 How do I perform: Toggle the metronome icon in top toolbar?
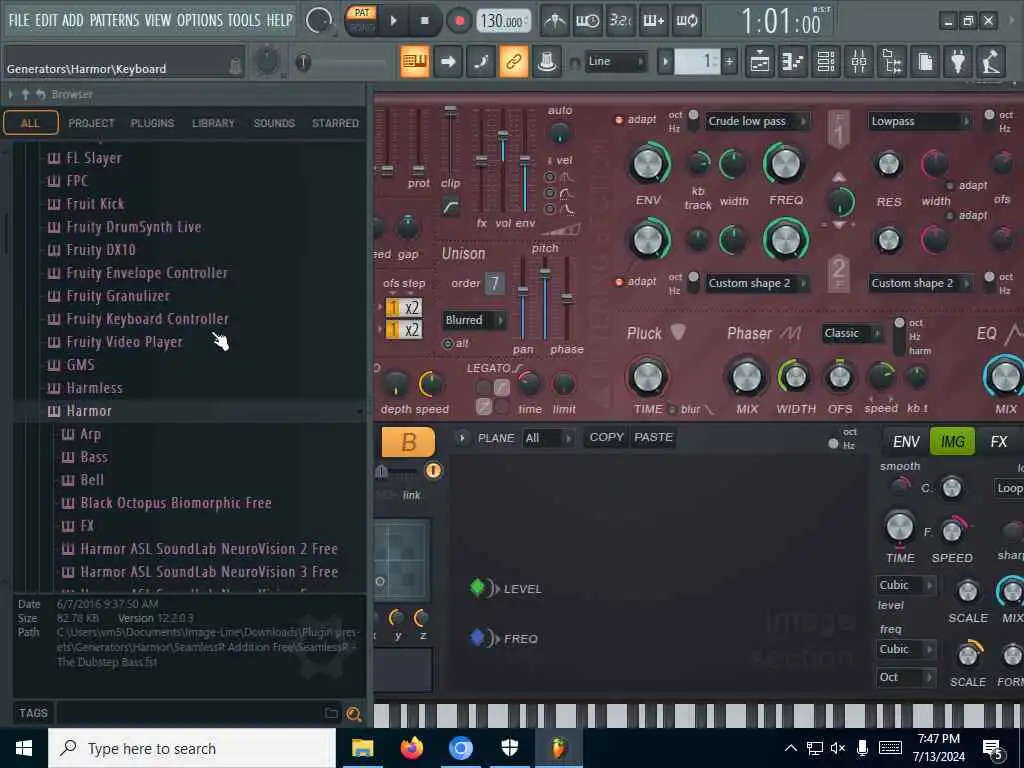pyautogui.click(x=555, y=21)
